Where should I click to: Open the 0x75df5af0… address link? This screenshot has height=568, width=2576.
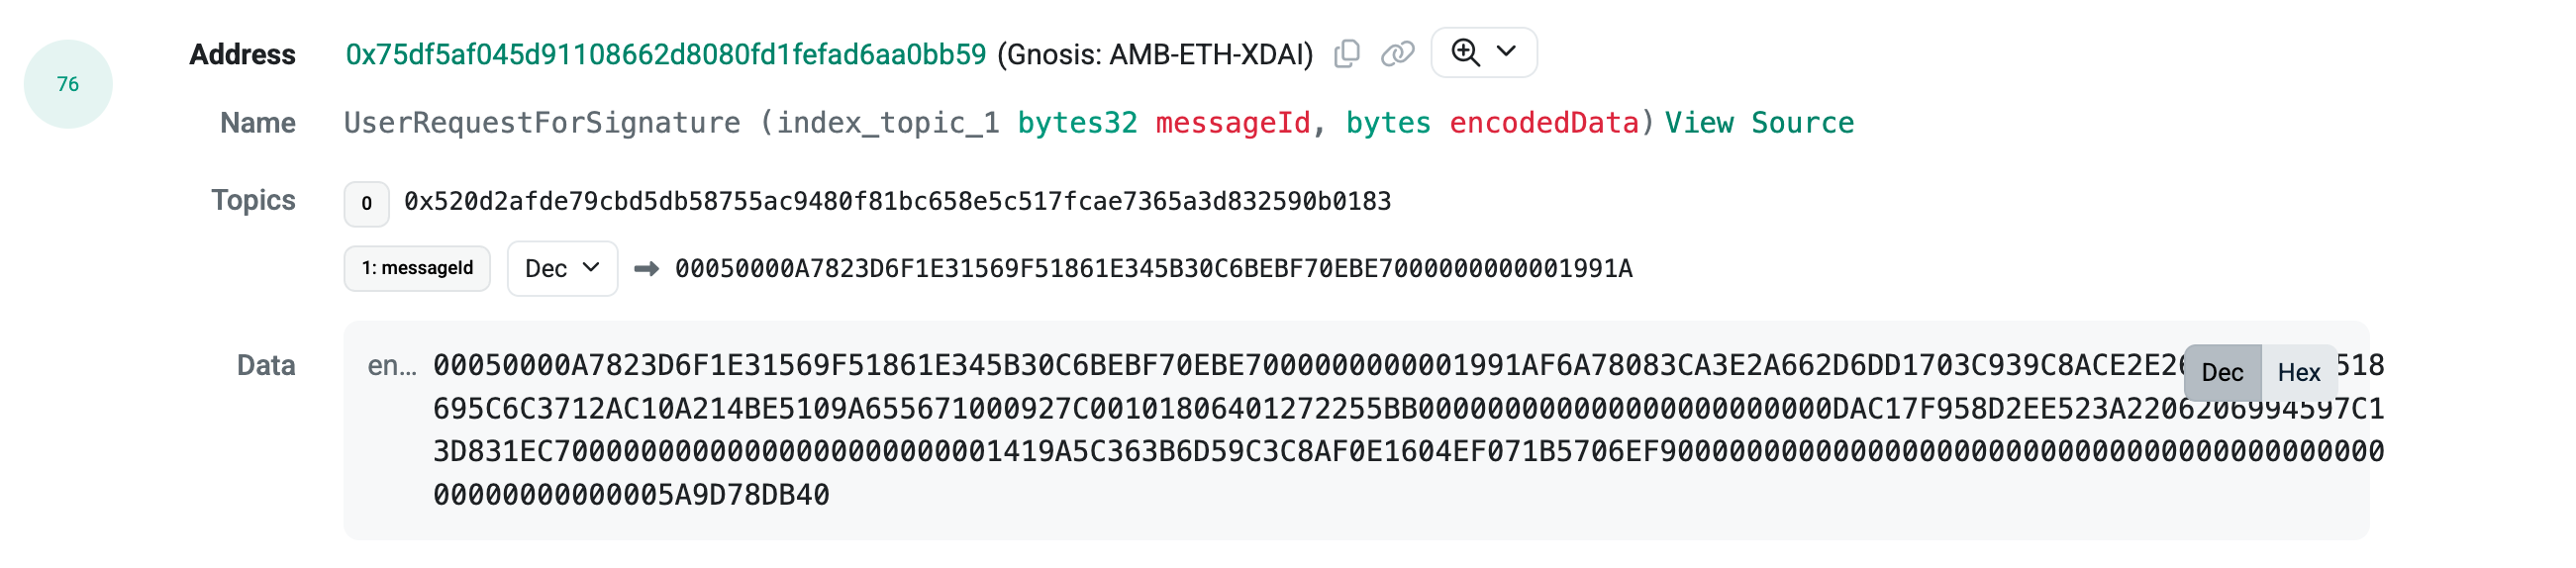(x=666, y=54)
